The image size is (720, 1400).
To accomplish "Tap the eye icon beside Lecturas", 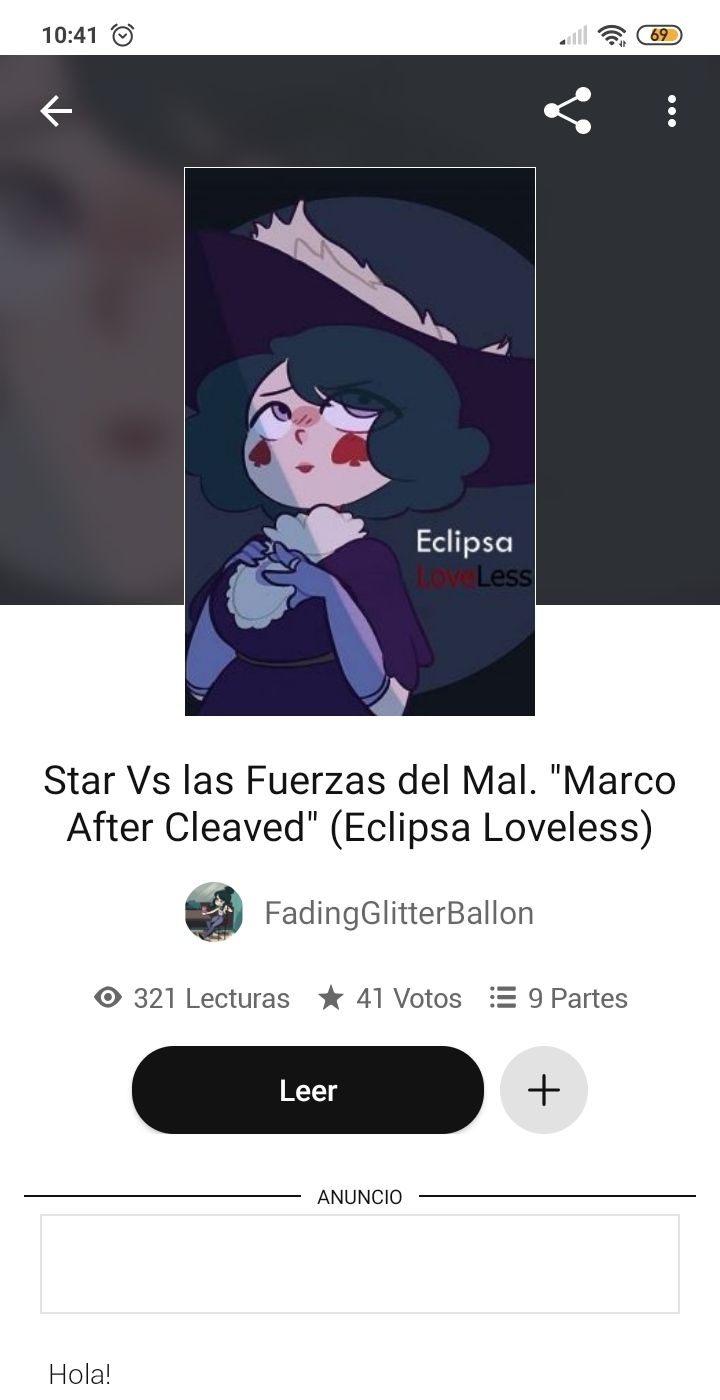I will click(x=107, y=997).
